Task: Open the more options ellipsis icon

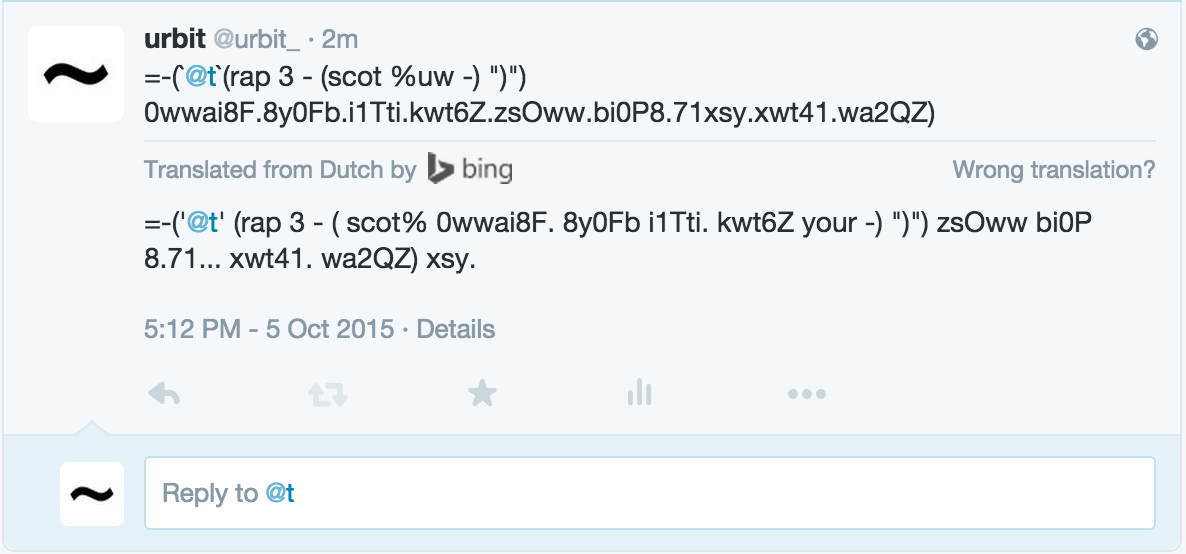Action: coord(806,394)
